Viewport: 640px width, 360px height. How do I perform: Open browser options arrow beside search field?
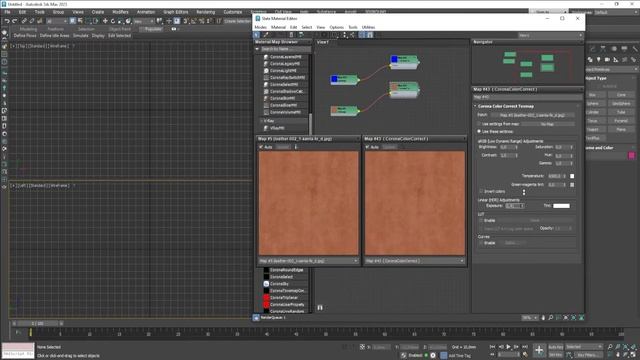point(258,49)
